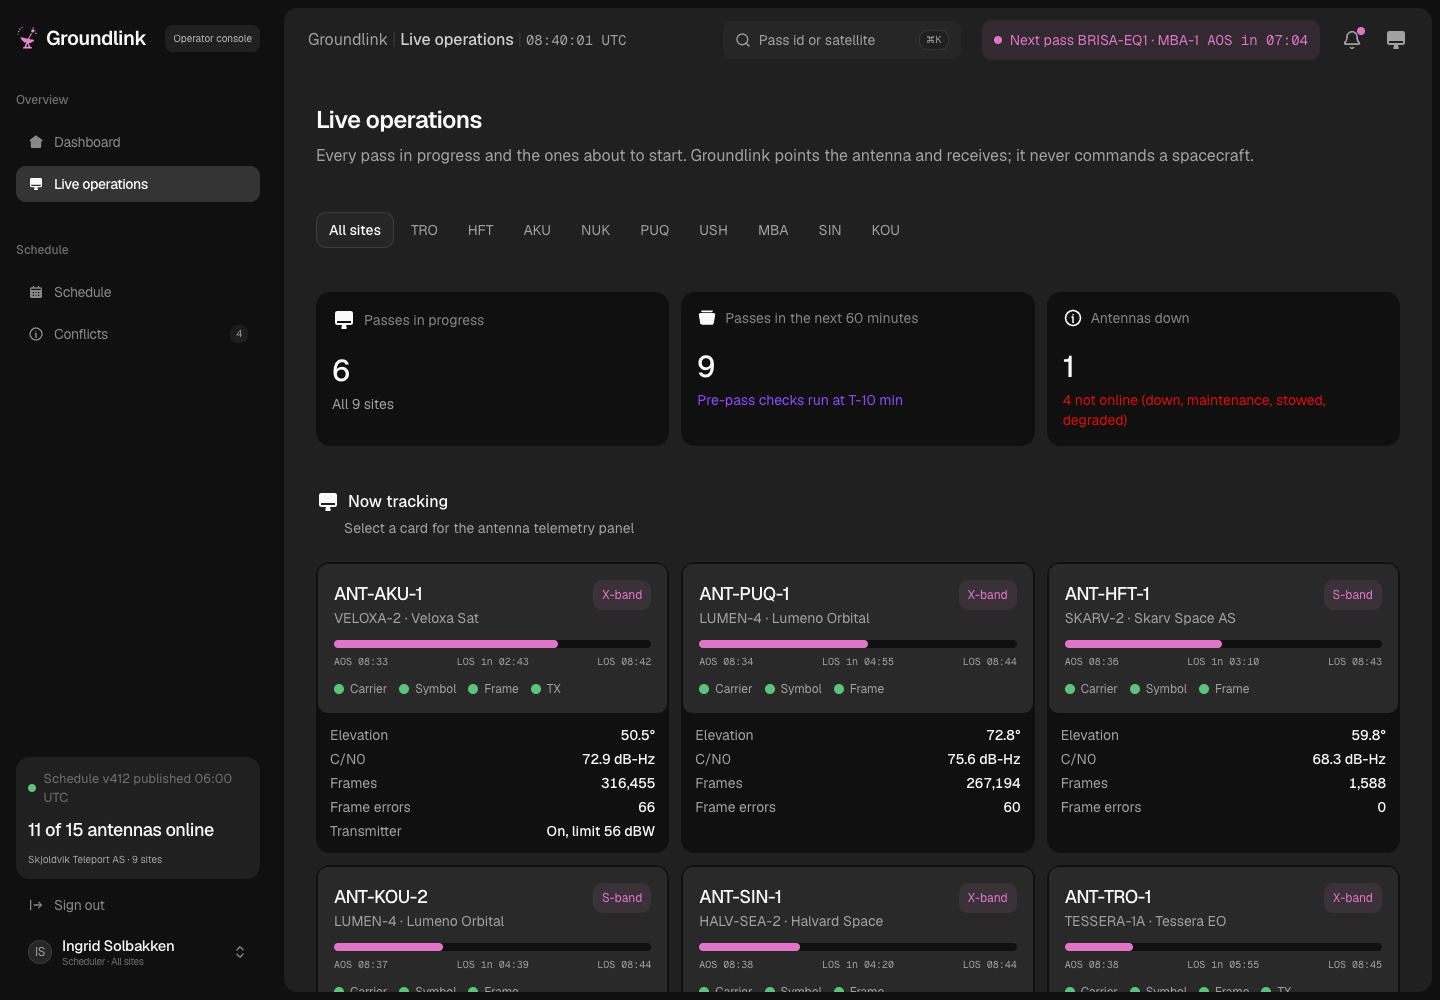The width and height of the screenshot is (1440, 1000).
Task: Select the ANT-AKU-1 tracking card
Action: [493, 708]
